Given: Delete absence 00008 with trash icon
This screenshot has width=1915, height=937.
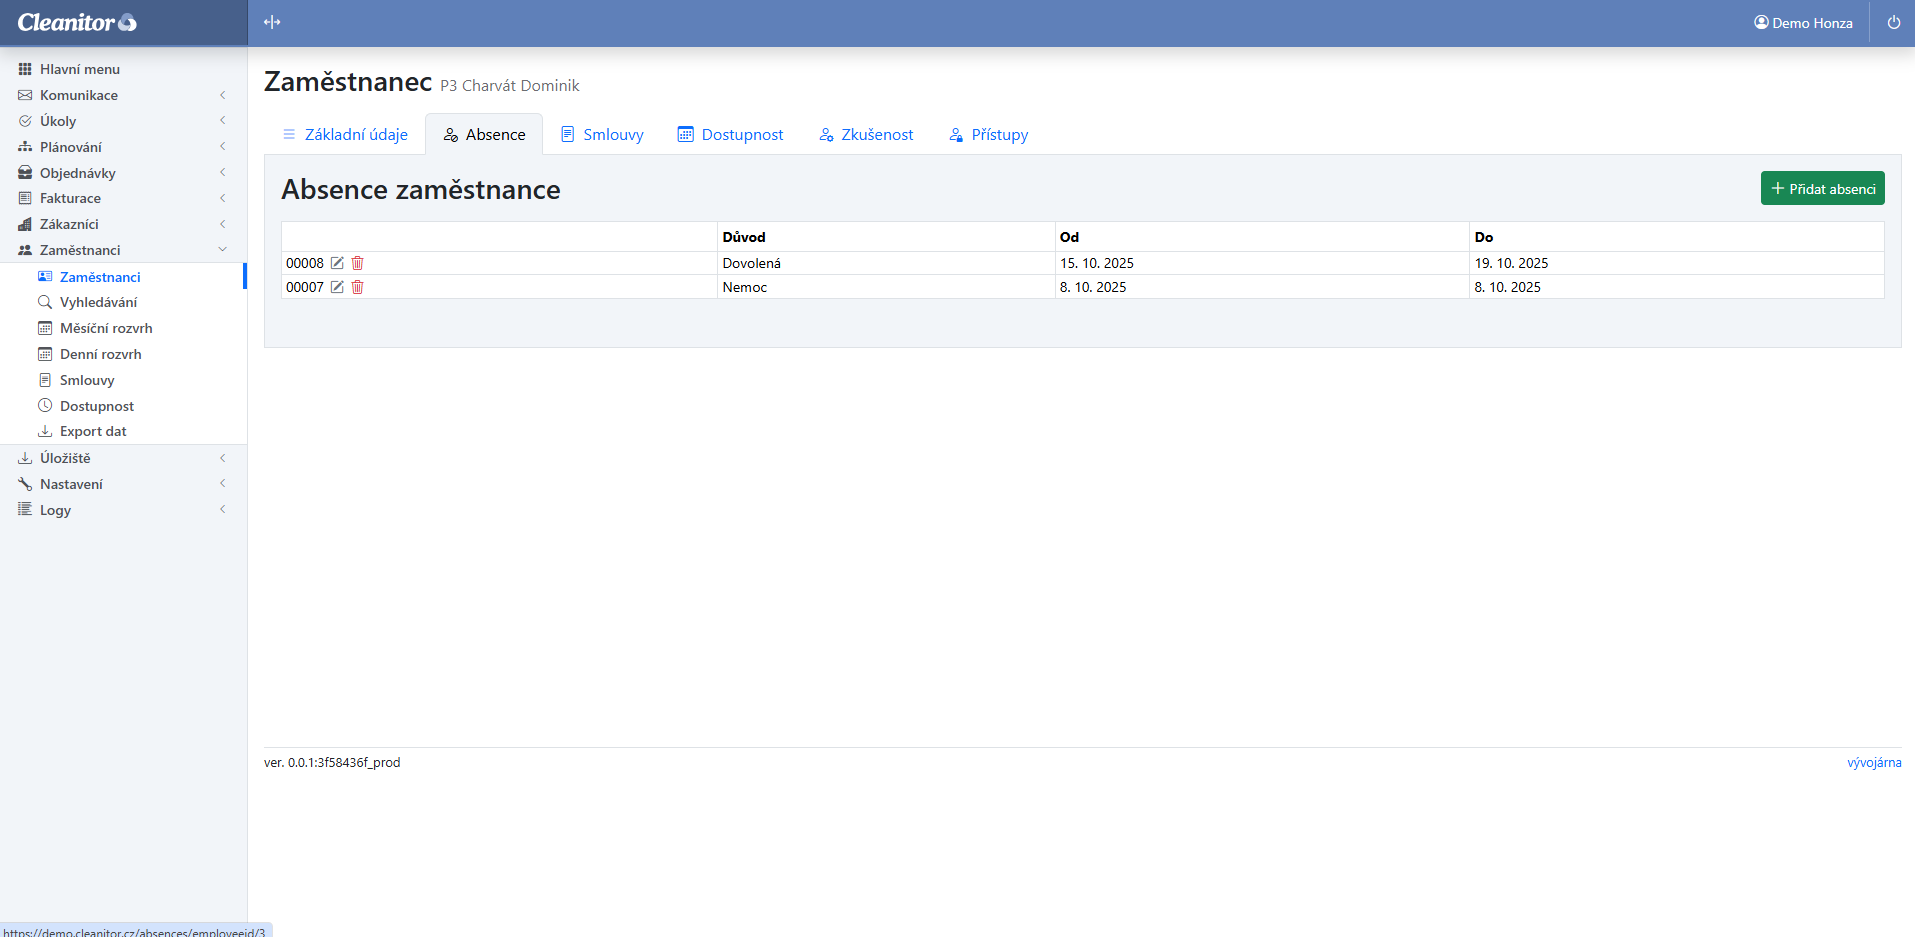Looking at the screenshot, I should click(357, 263).
